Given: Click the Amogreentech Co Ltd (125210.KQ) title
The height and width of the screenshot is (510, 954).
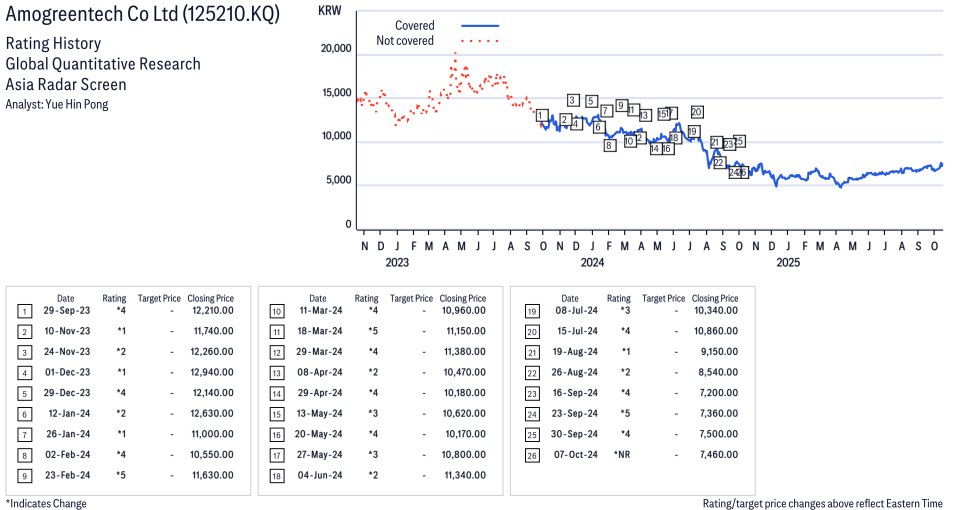Looking at the screenshot, I should tap(143, 14).
